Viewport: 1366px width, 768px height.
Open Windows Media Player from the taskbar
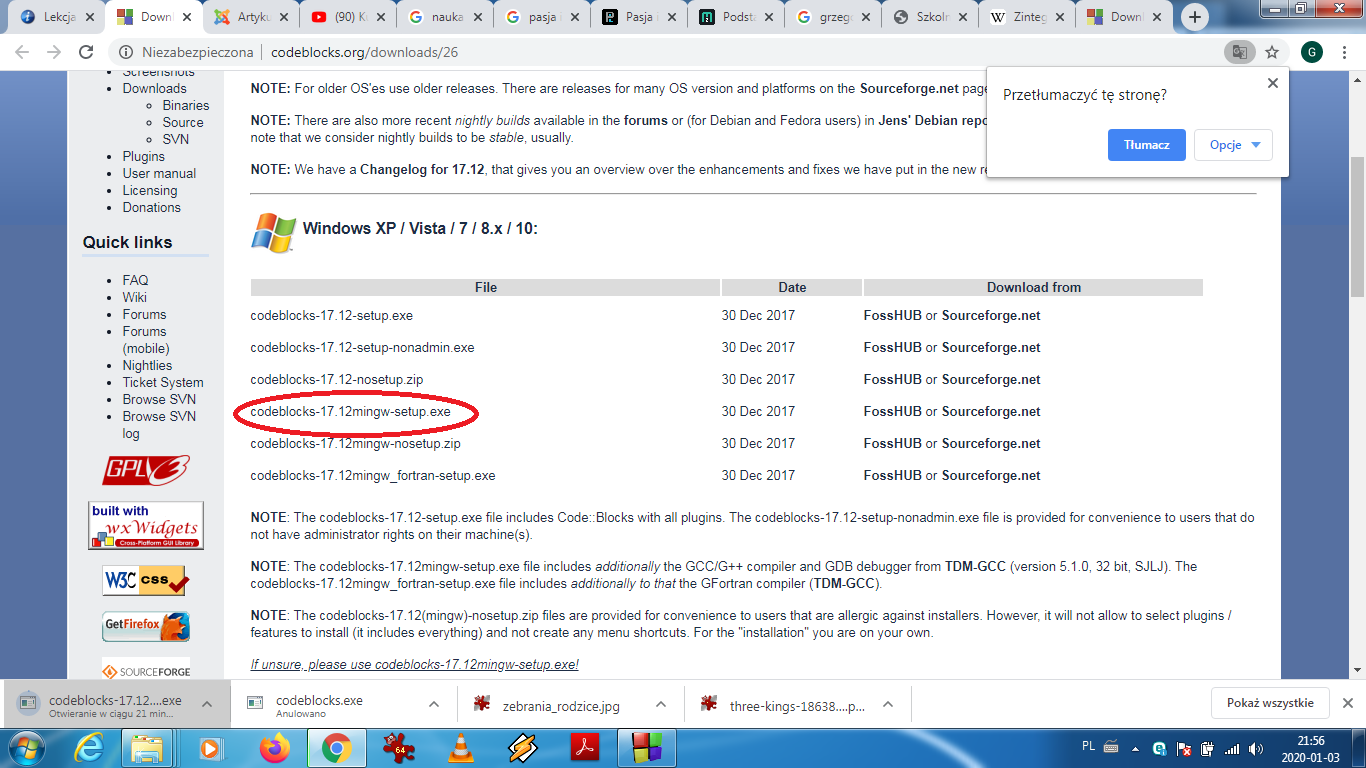[210, 747]
